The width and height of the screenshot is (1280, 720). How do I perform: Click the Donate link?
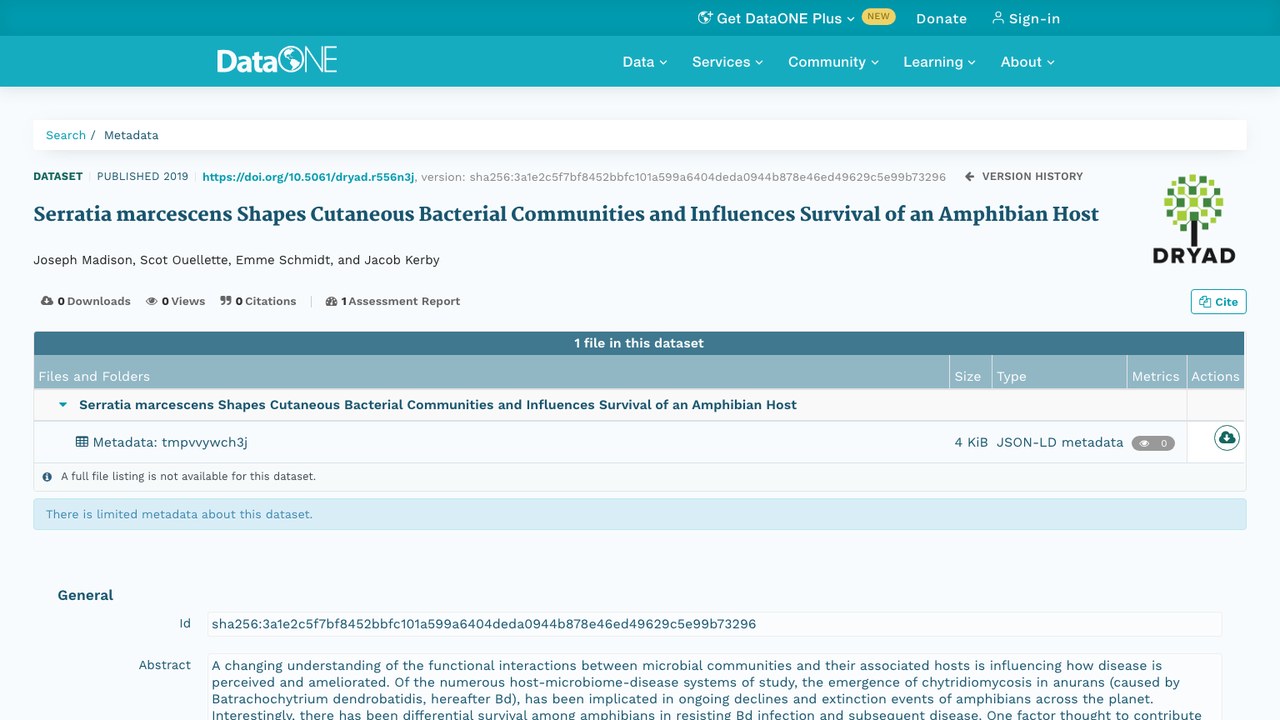941,18
